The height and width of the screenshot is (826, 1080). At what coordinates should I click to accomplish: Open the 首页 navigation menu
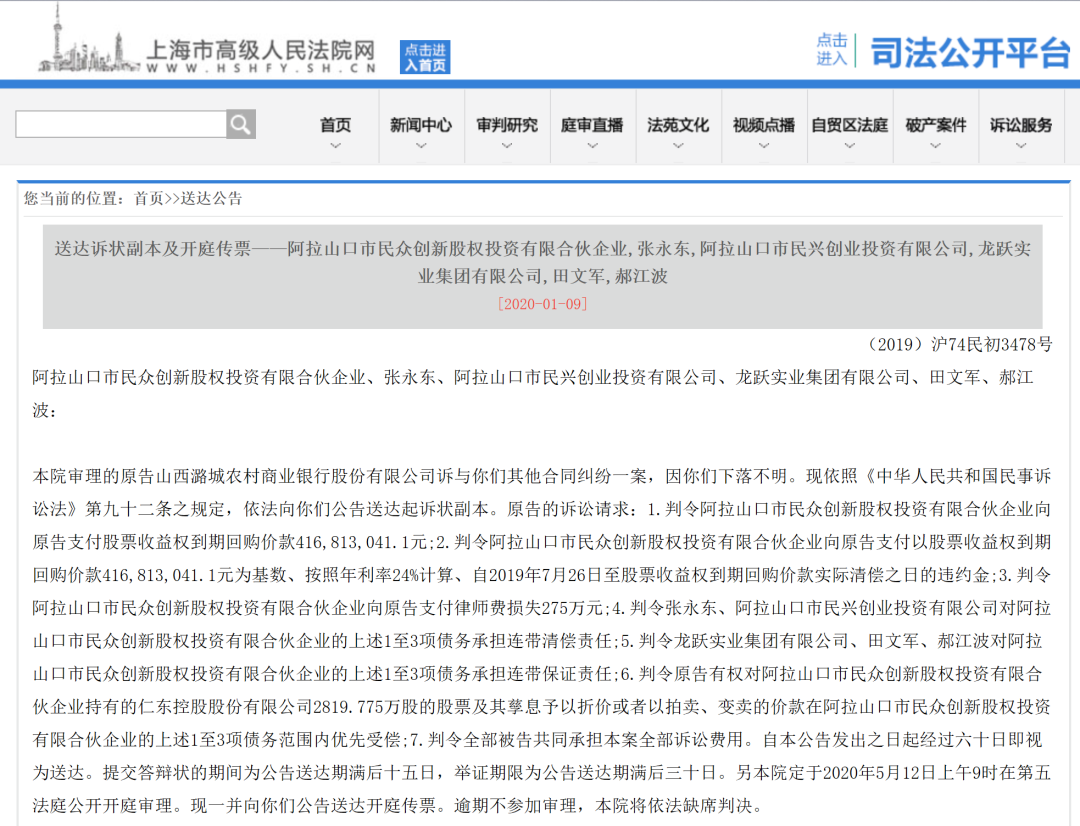pos(335,125)
